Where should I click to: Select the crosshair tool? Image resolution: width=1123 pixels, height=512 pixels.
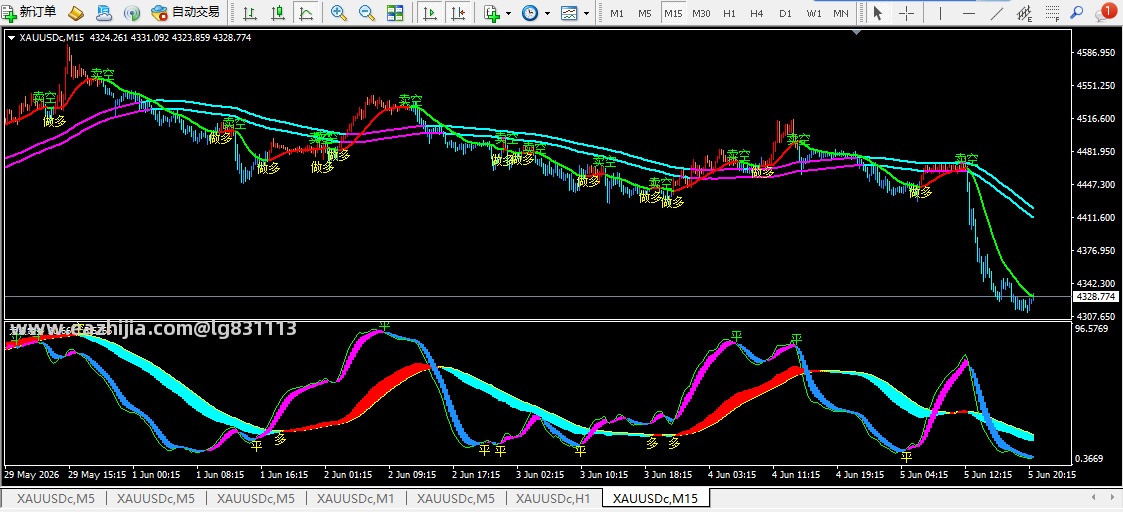(x=906, y=12)
